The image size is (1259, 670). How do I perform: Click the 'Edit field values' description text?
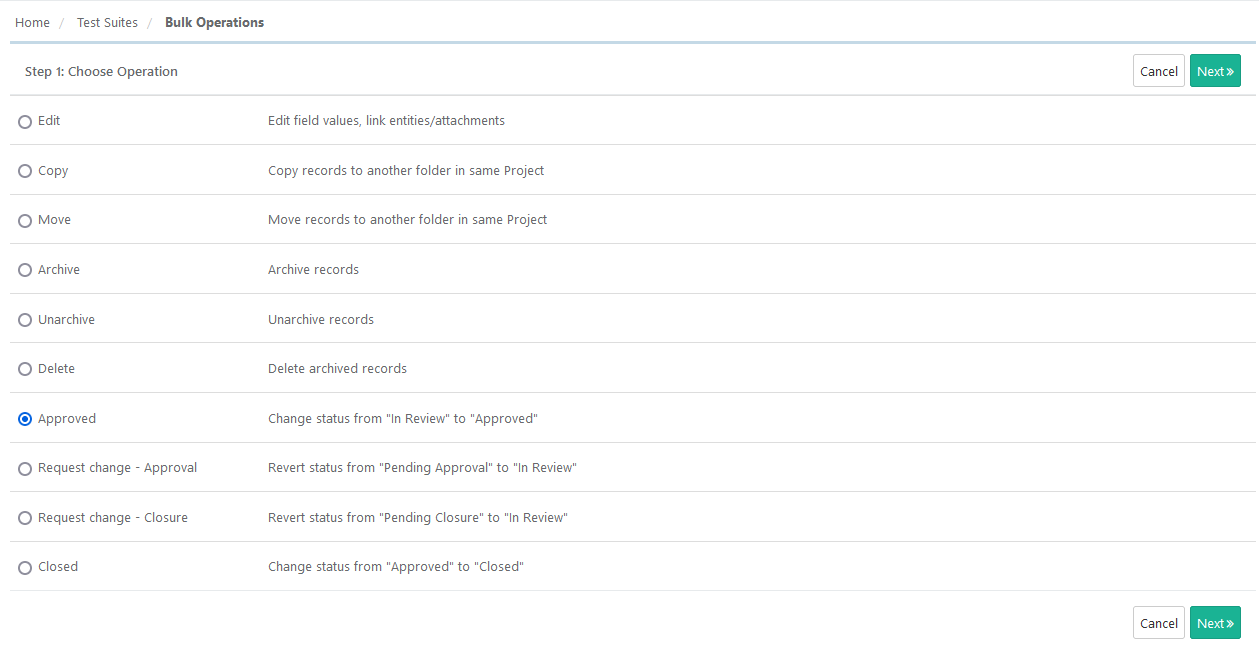pos(386,121)
